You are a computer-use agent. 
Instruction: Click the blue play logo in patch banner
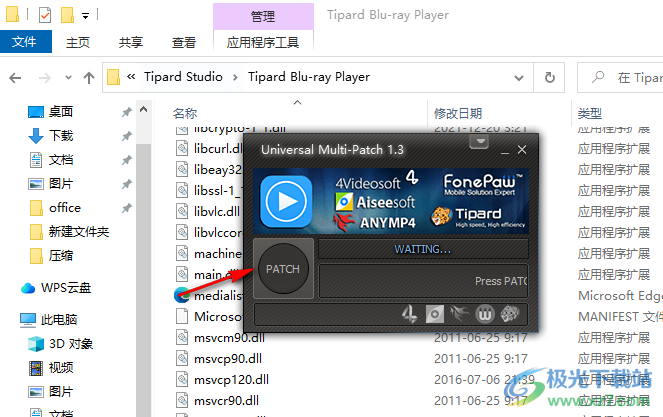click(286, 201)
